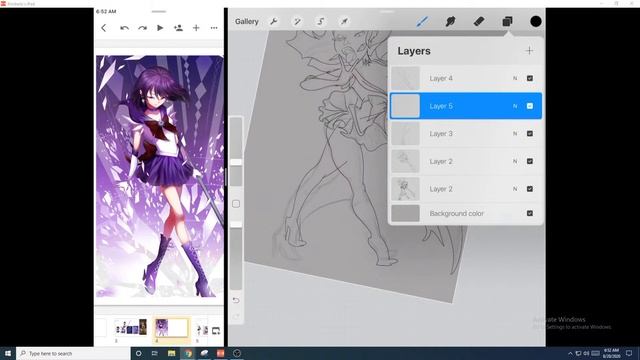Open blend mode N for Layer 3
The width and height of the screenshot is (640, 360).
pos(515,134)
